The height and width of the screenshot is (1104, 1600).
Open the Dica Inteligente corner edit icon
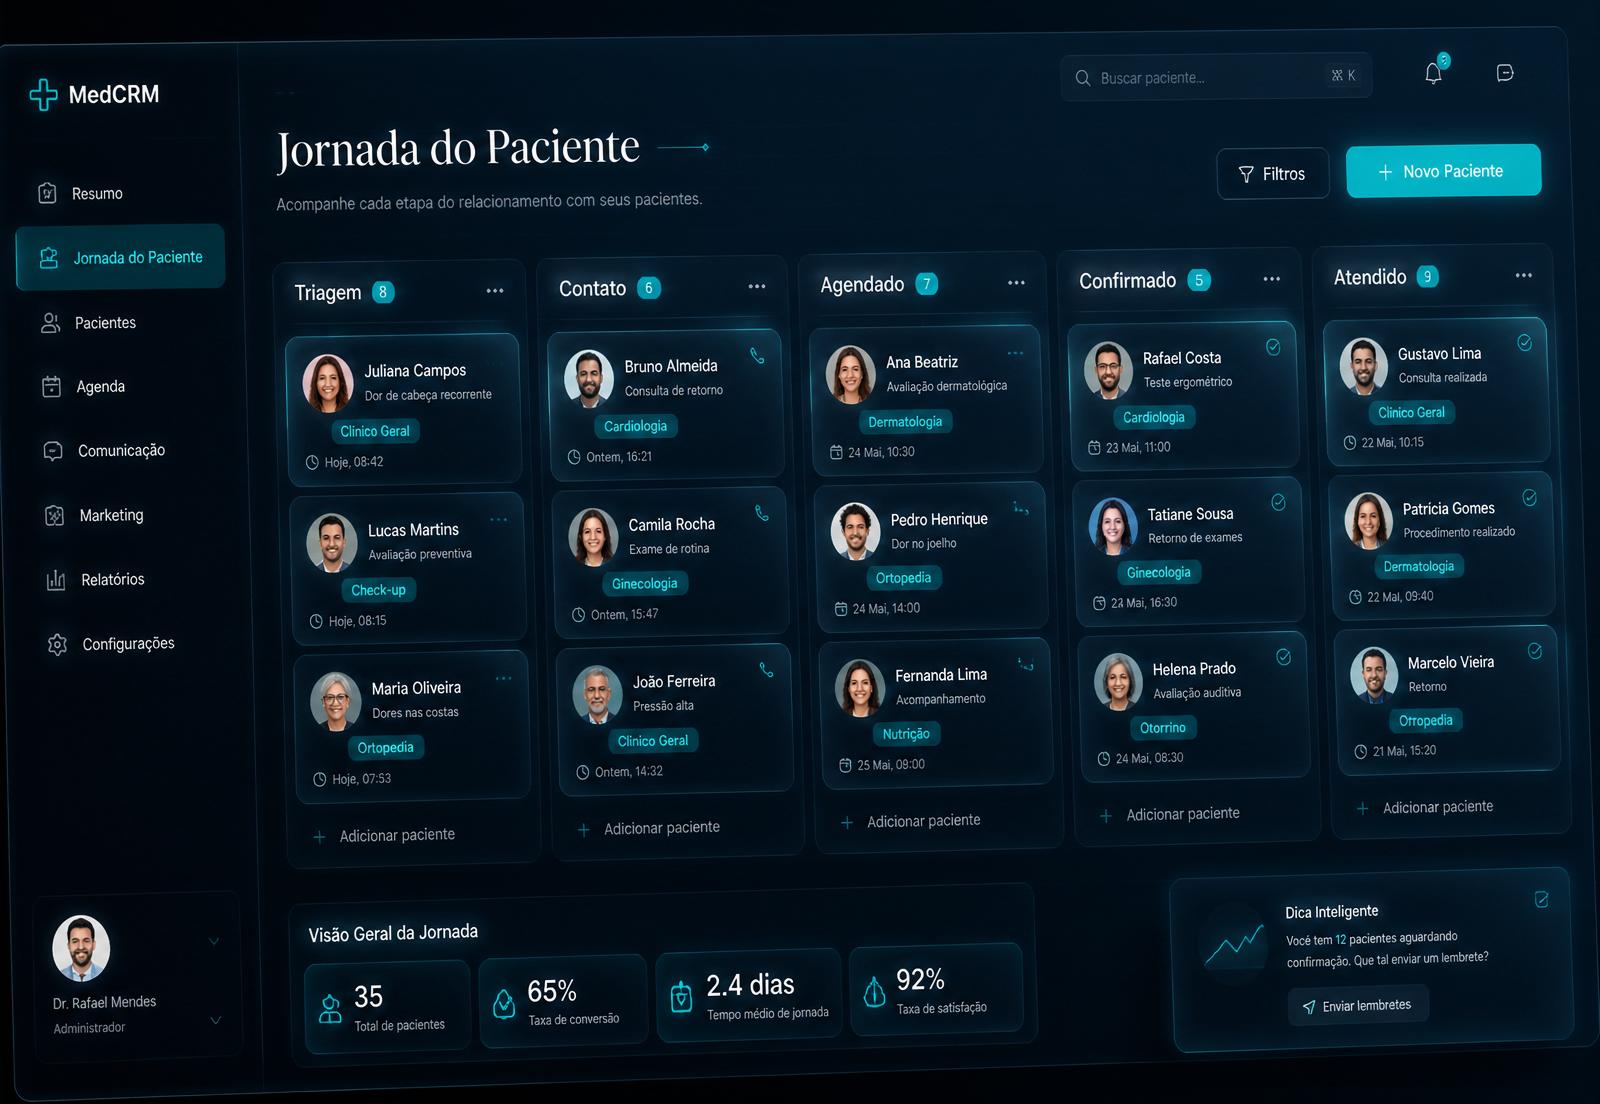pos(1541,899)
